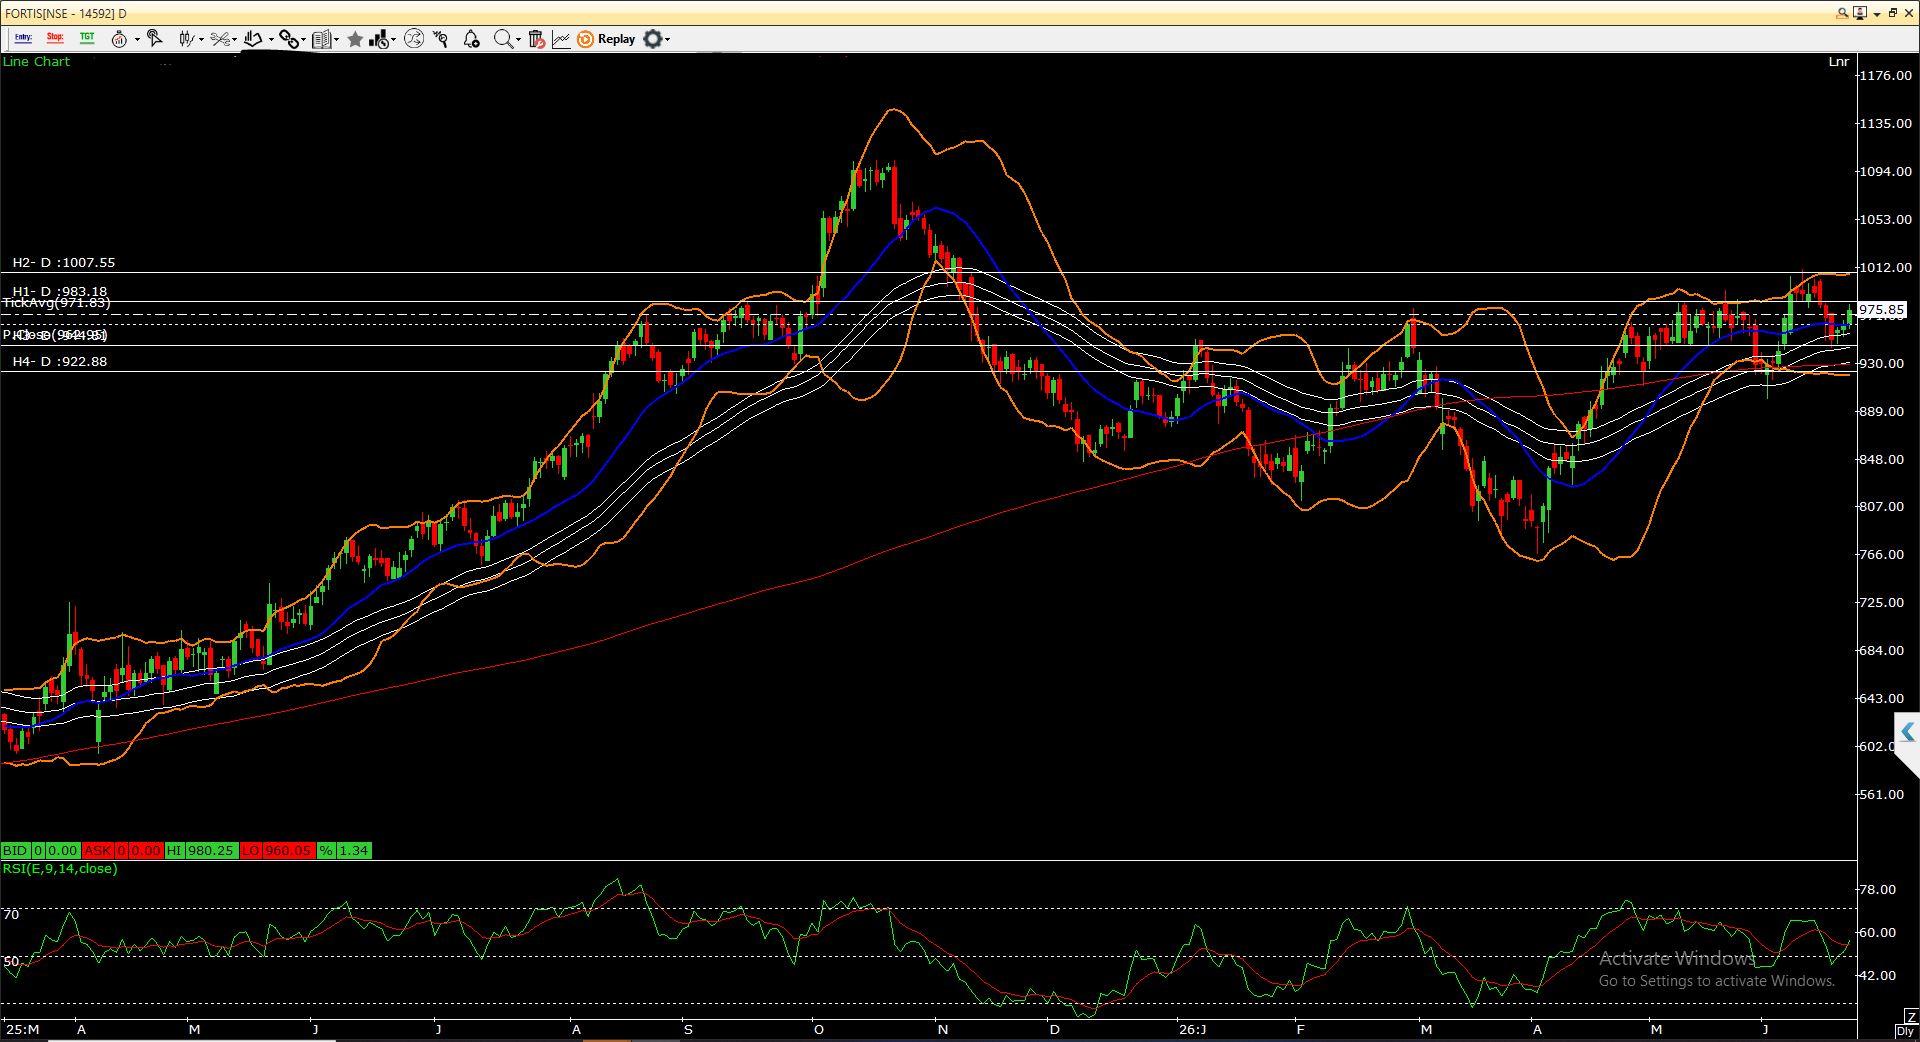Image resolution: width=1920 pixels, height=1042 pixels.
Task: Click the Entry marker tool
Action: (x=23, y=38)
